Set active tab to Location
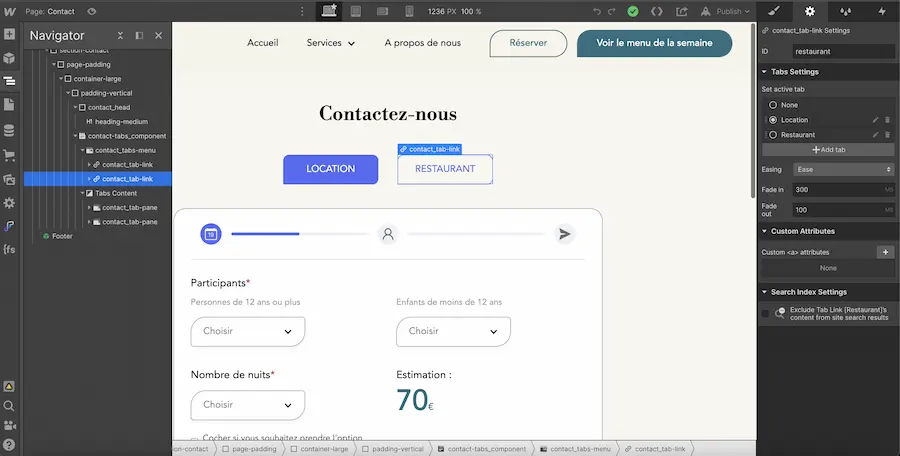 pos(773,120)
